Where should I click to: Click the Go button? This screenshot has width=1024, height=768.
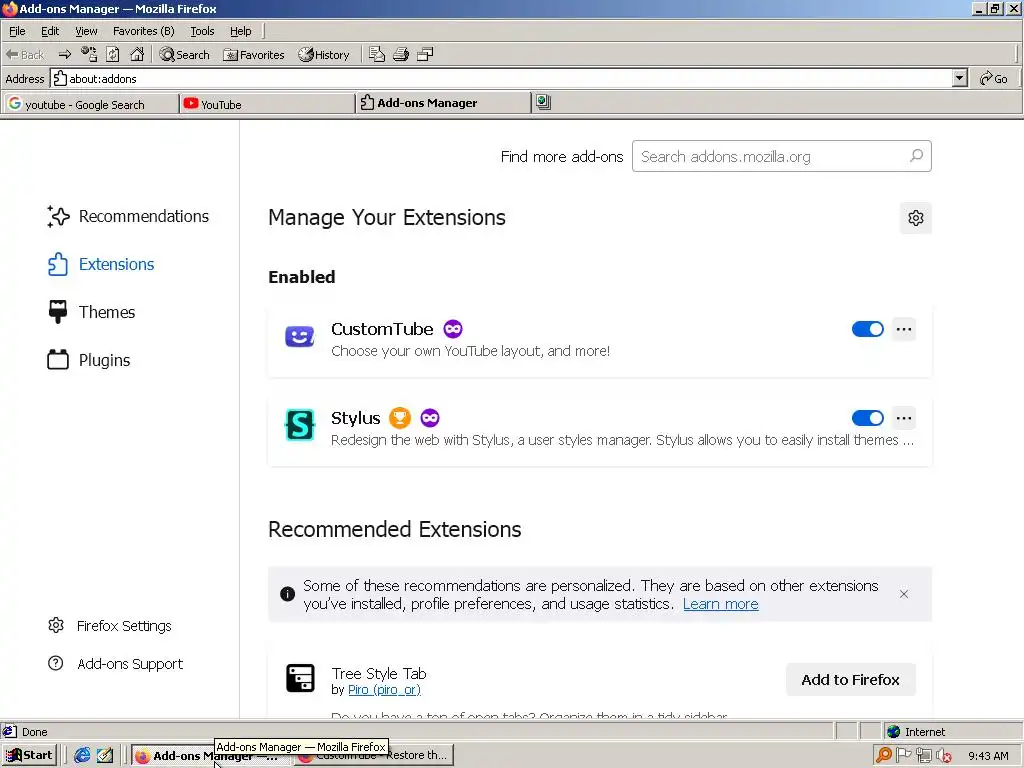pos(994,78)
